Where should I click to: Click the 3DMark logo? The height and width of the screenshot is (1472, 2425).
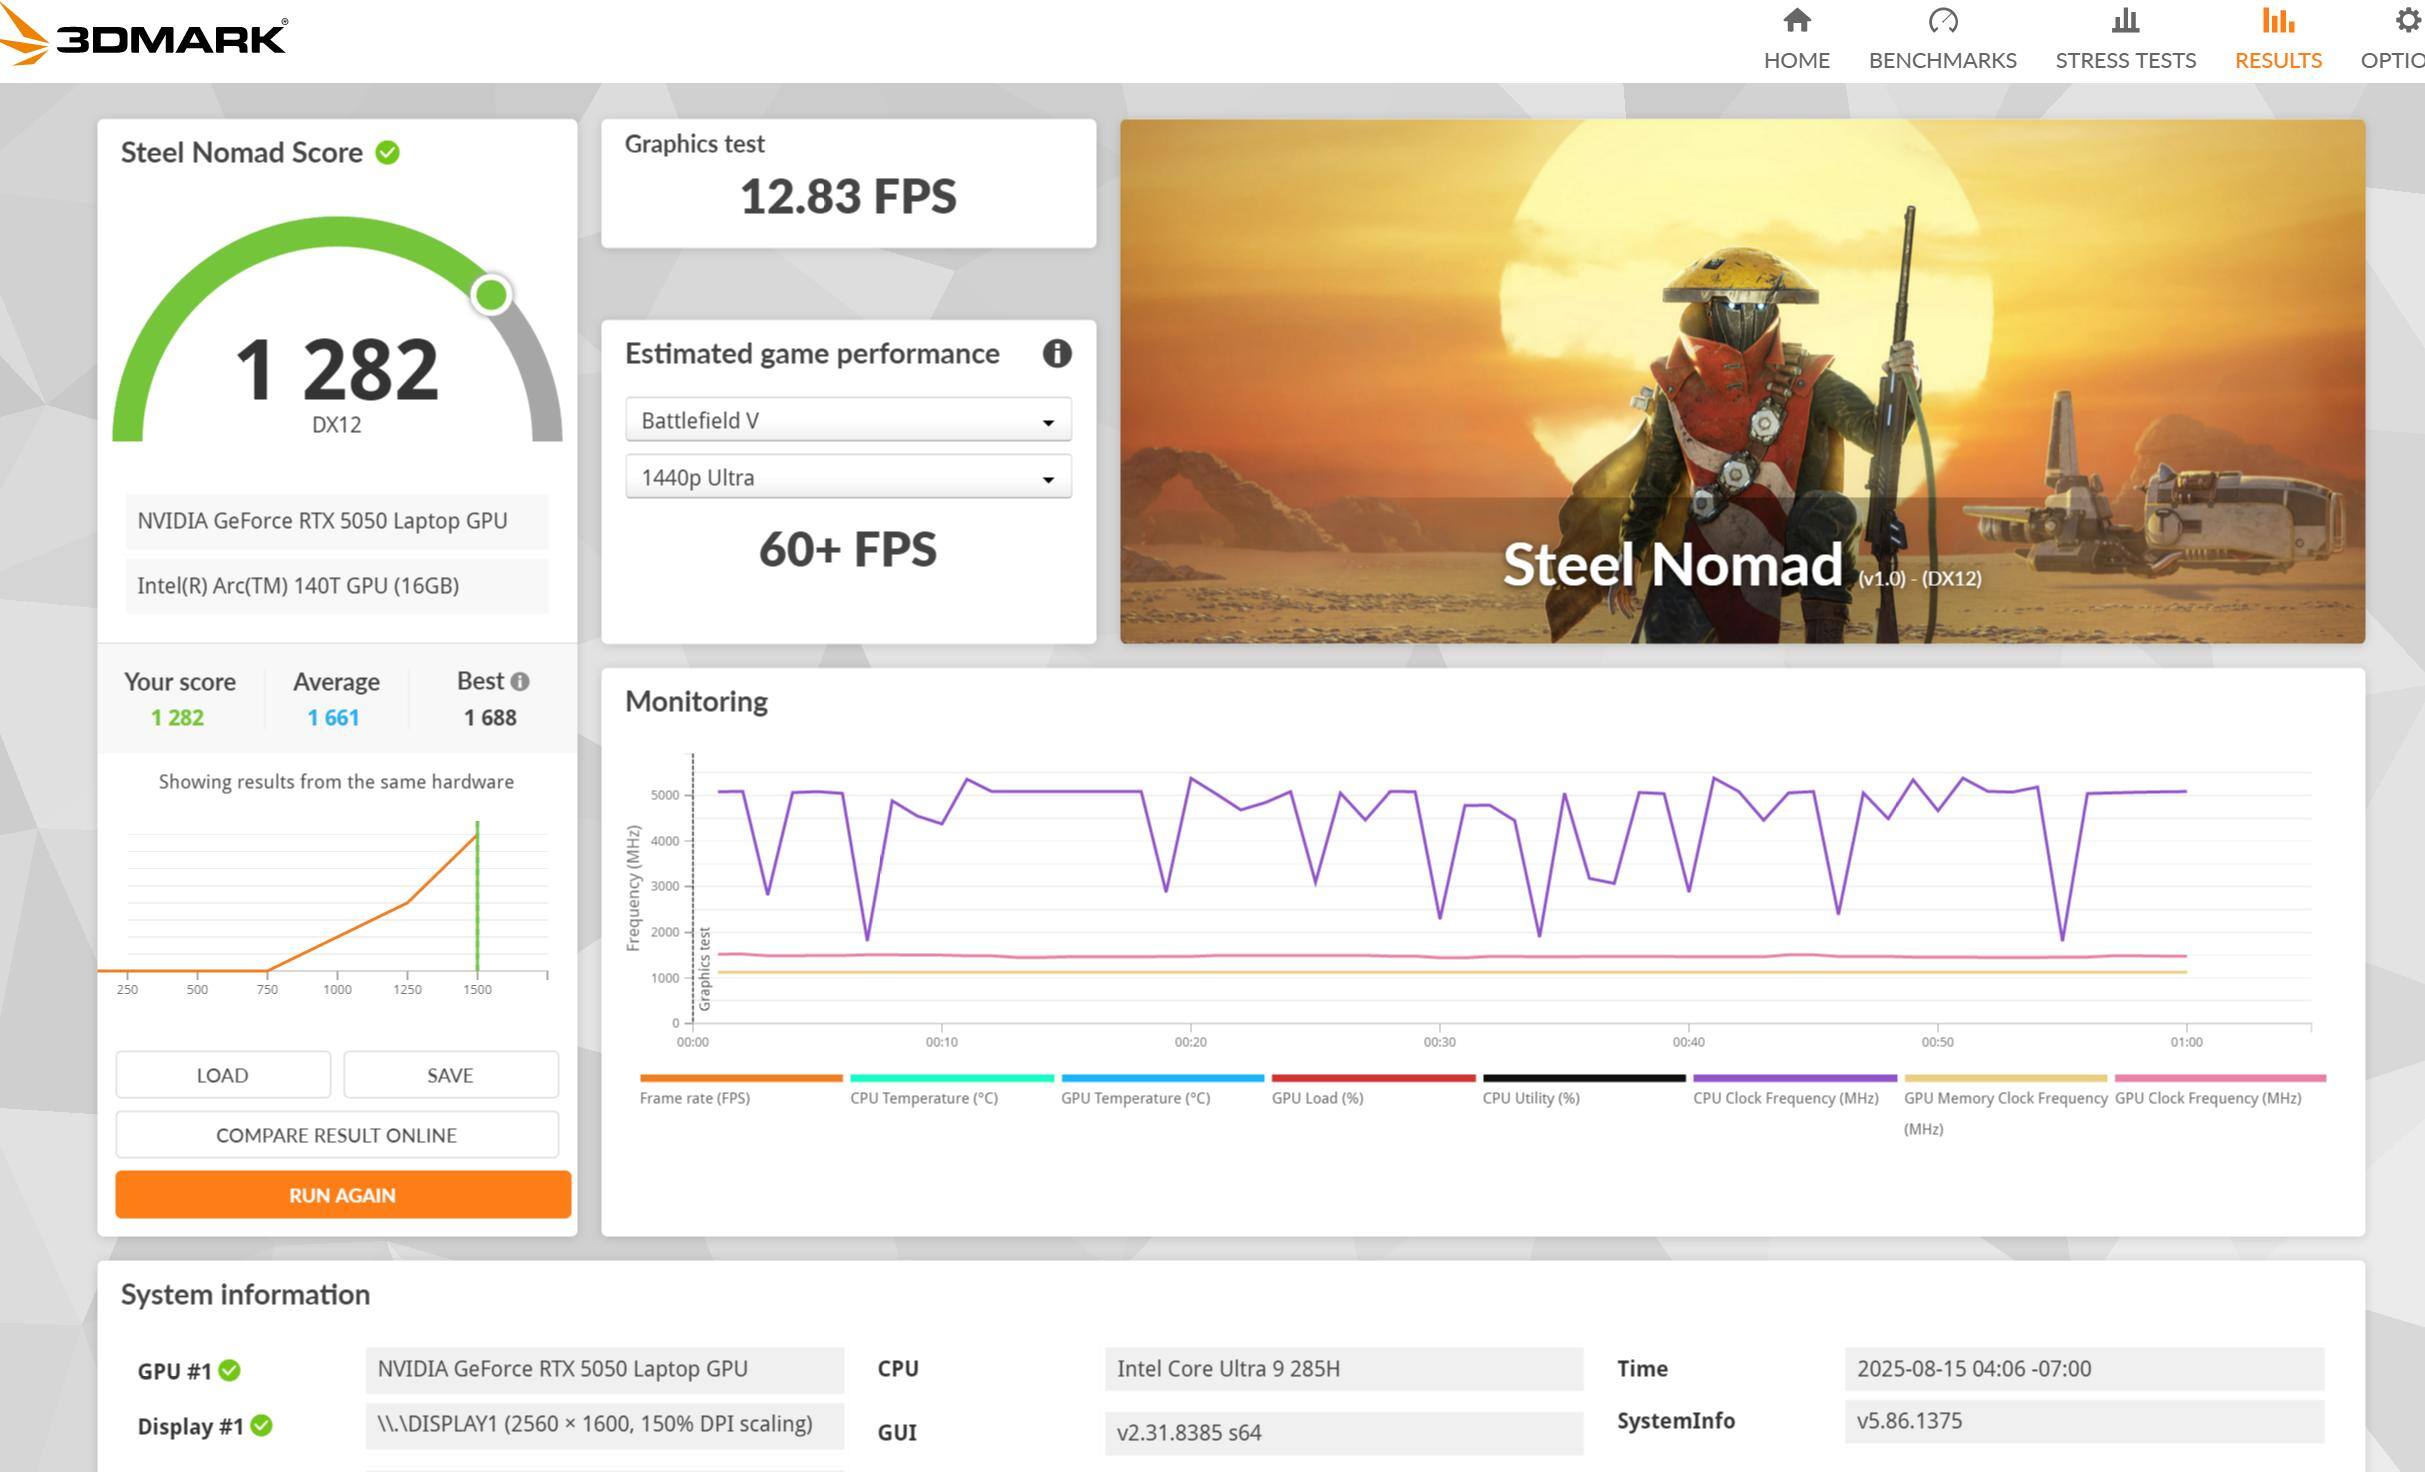(145, 38)
